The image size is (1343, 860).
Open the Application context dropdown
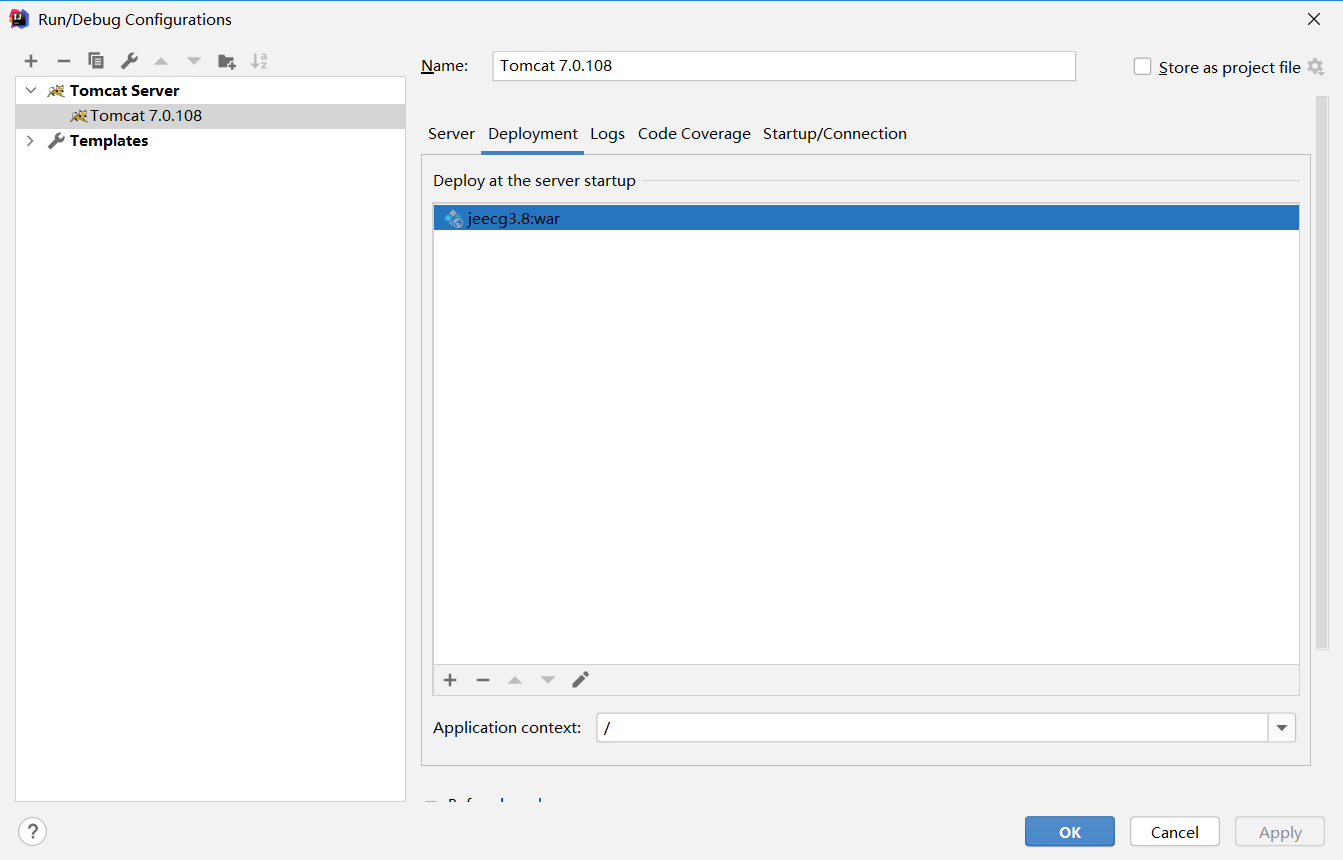[x=1282, y=728]
